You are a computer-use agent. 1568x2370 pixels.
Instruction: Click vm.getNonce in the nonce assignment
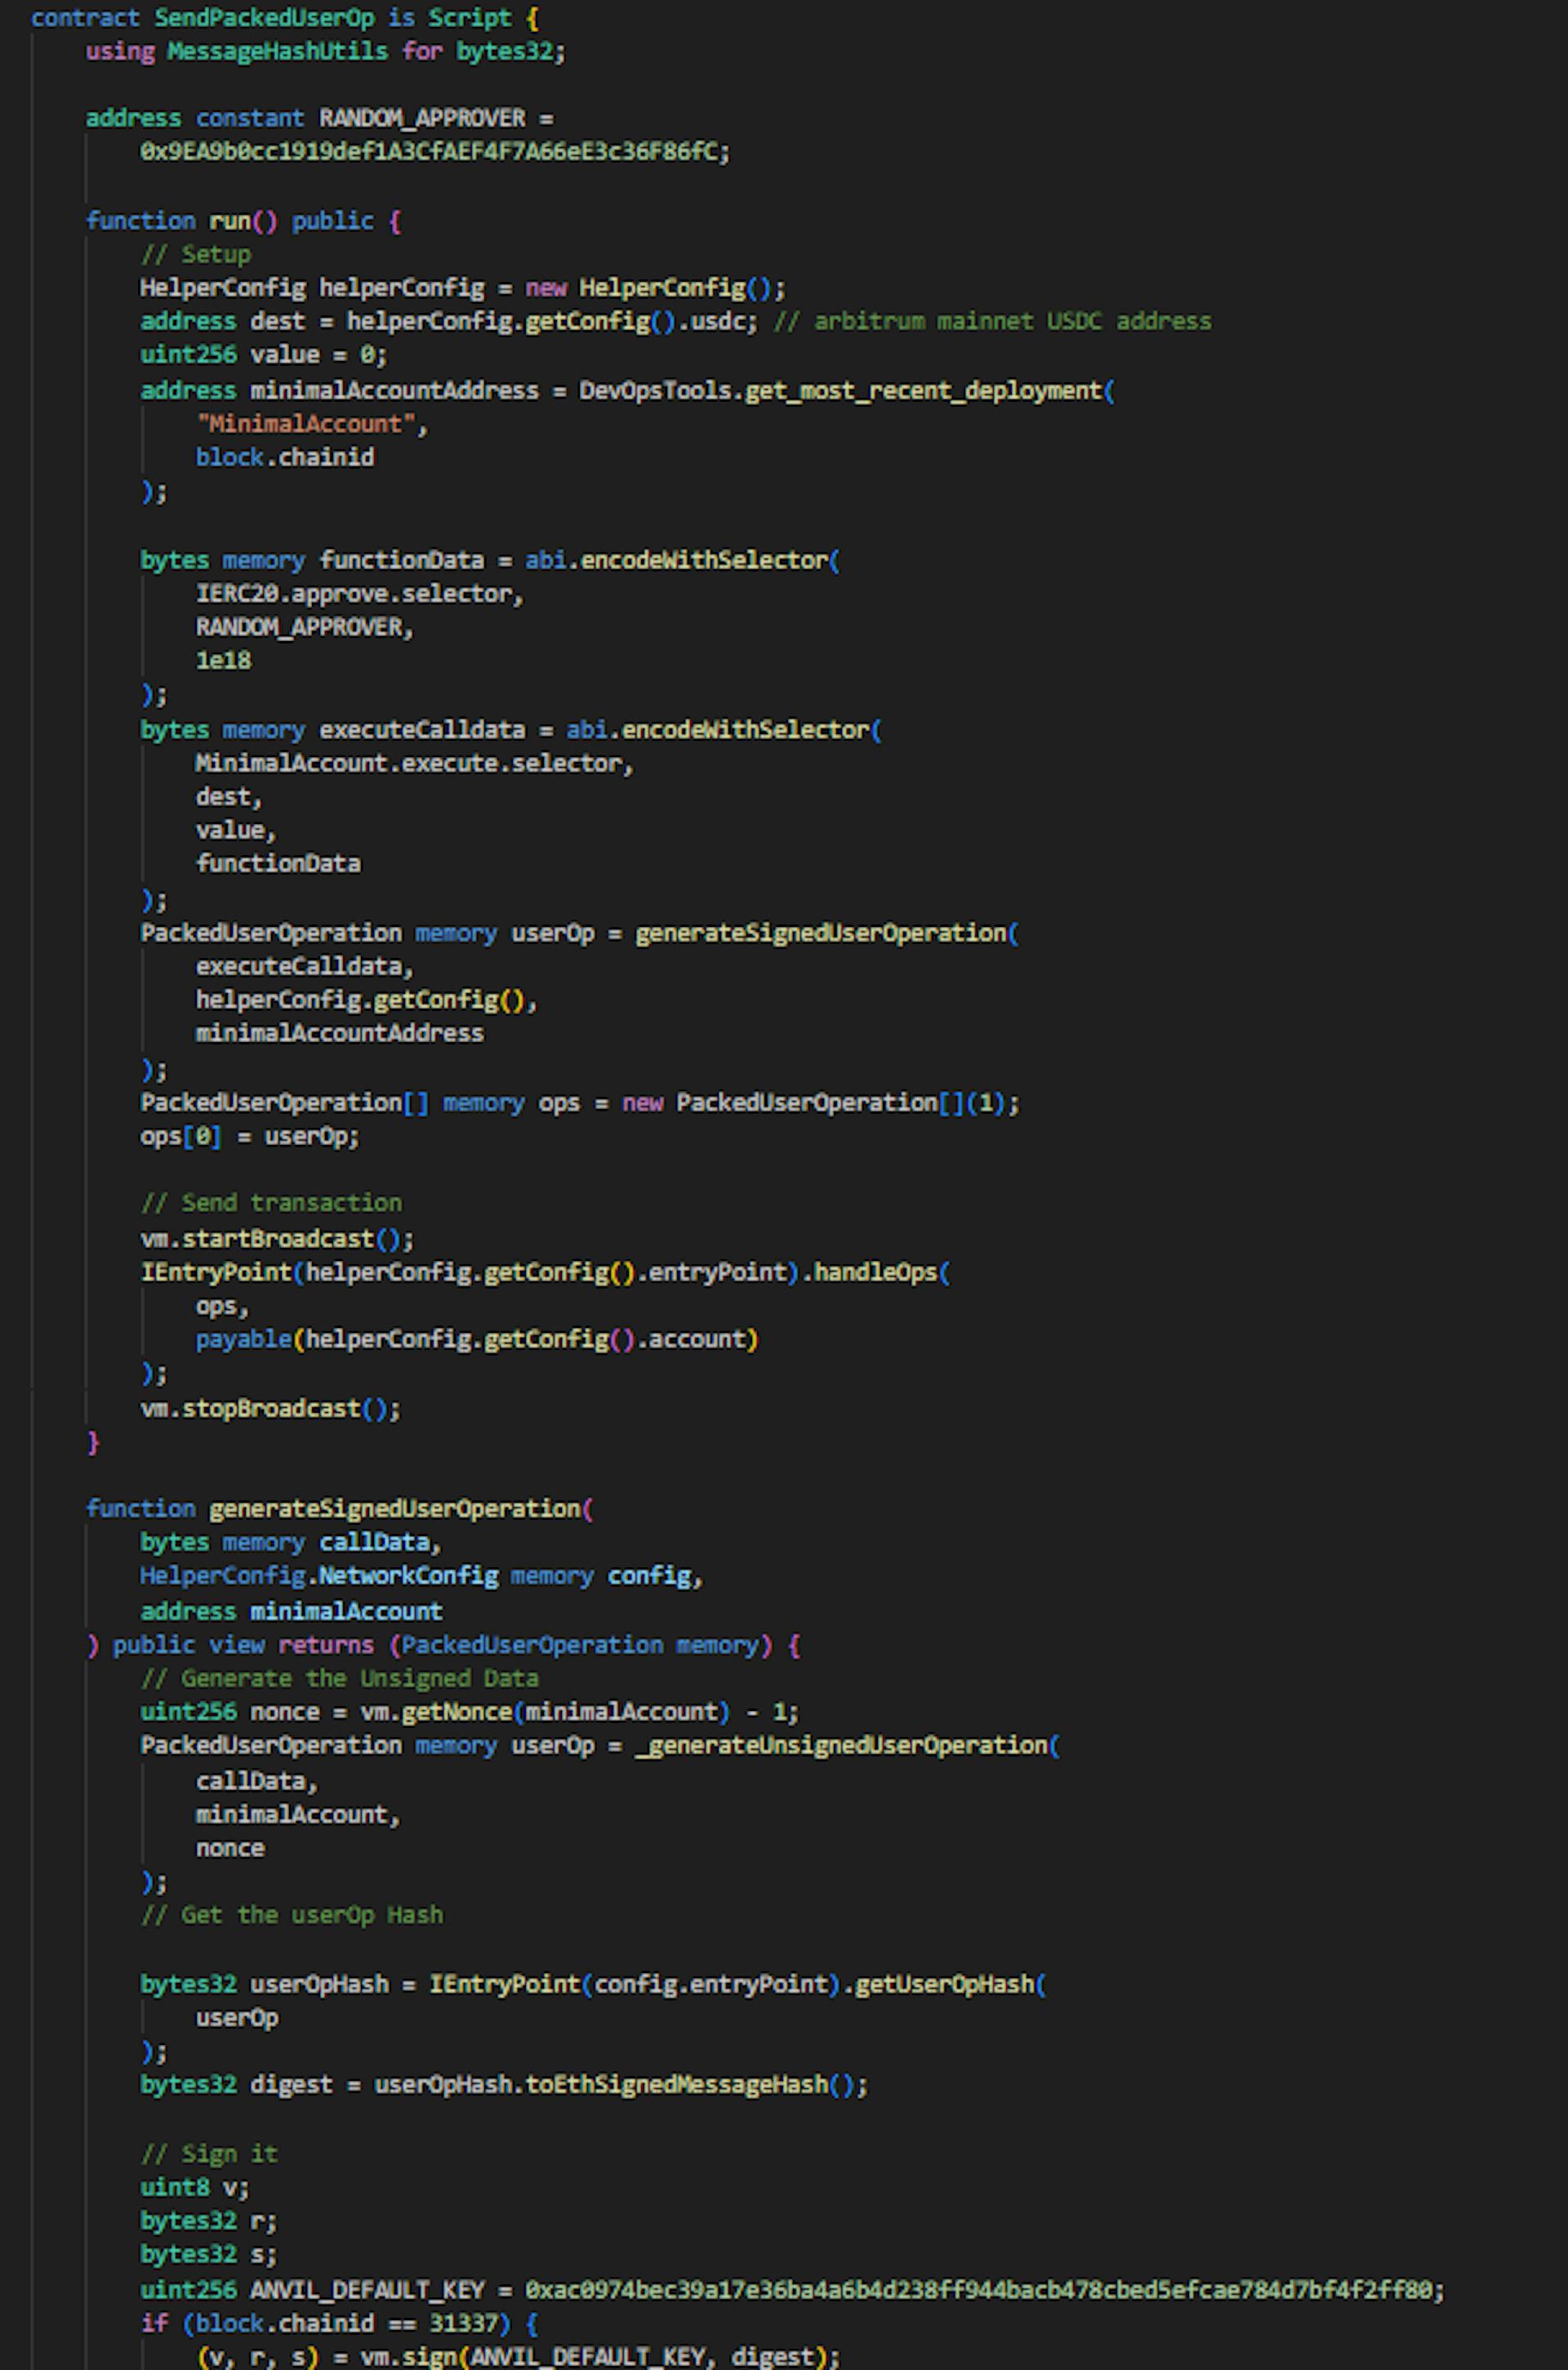pos(436,1712)
